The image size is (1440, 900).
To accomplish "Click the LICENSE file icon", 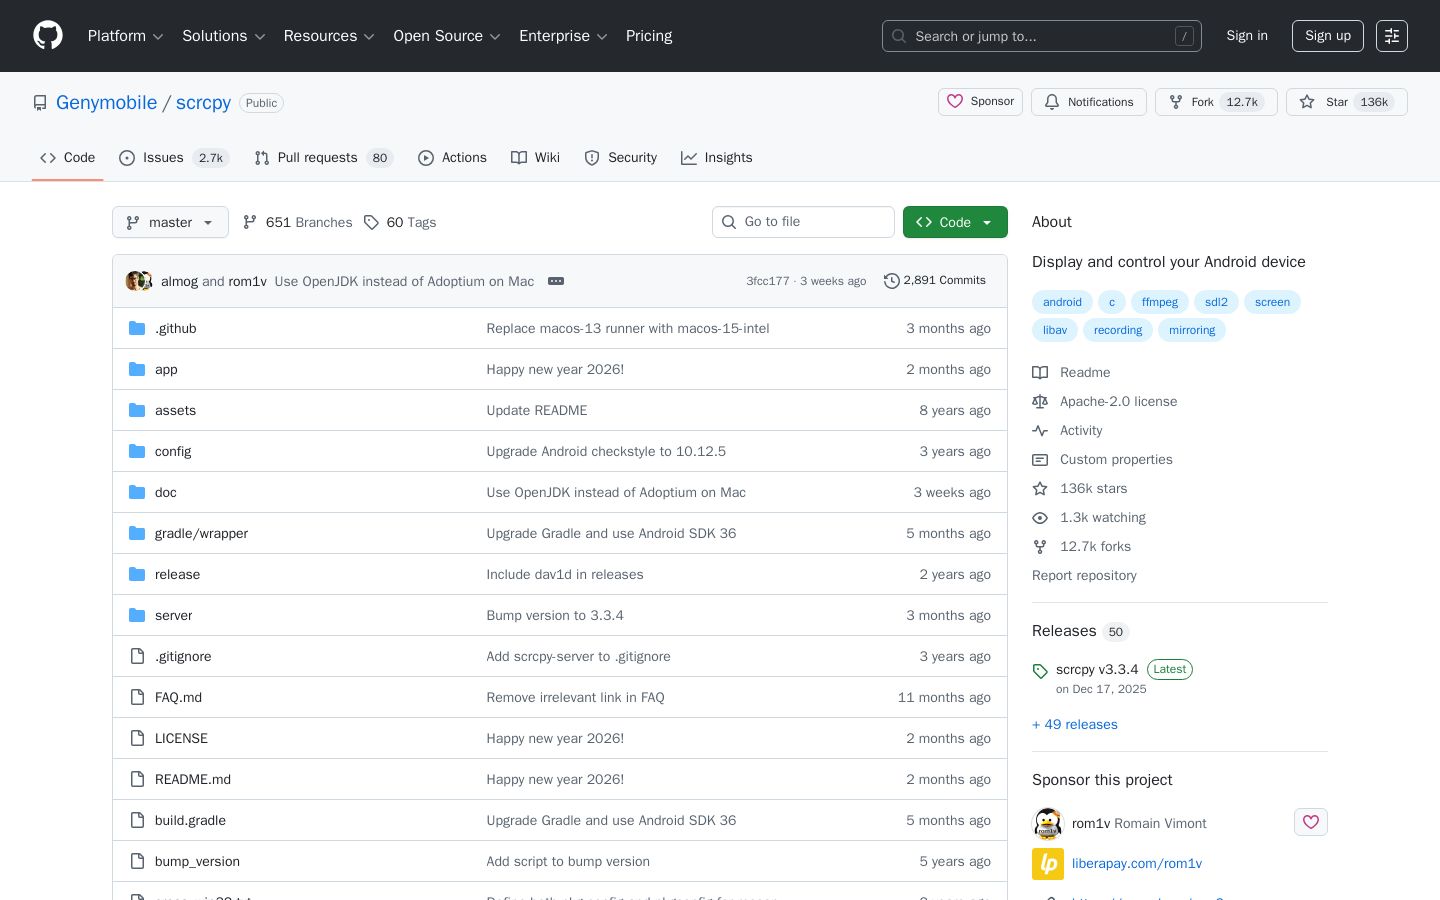I will [137, 738].
